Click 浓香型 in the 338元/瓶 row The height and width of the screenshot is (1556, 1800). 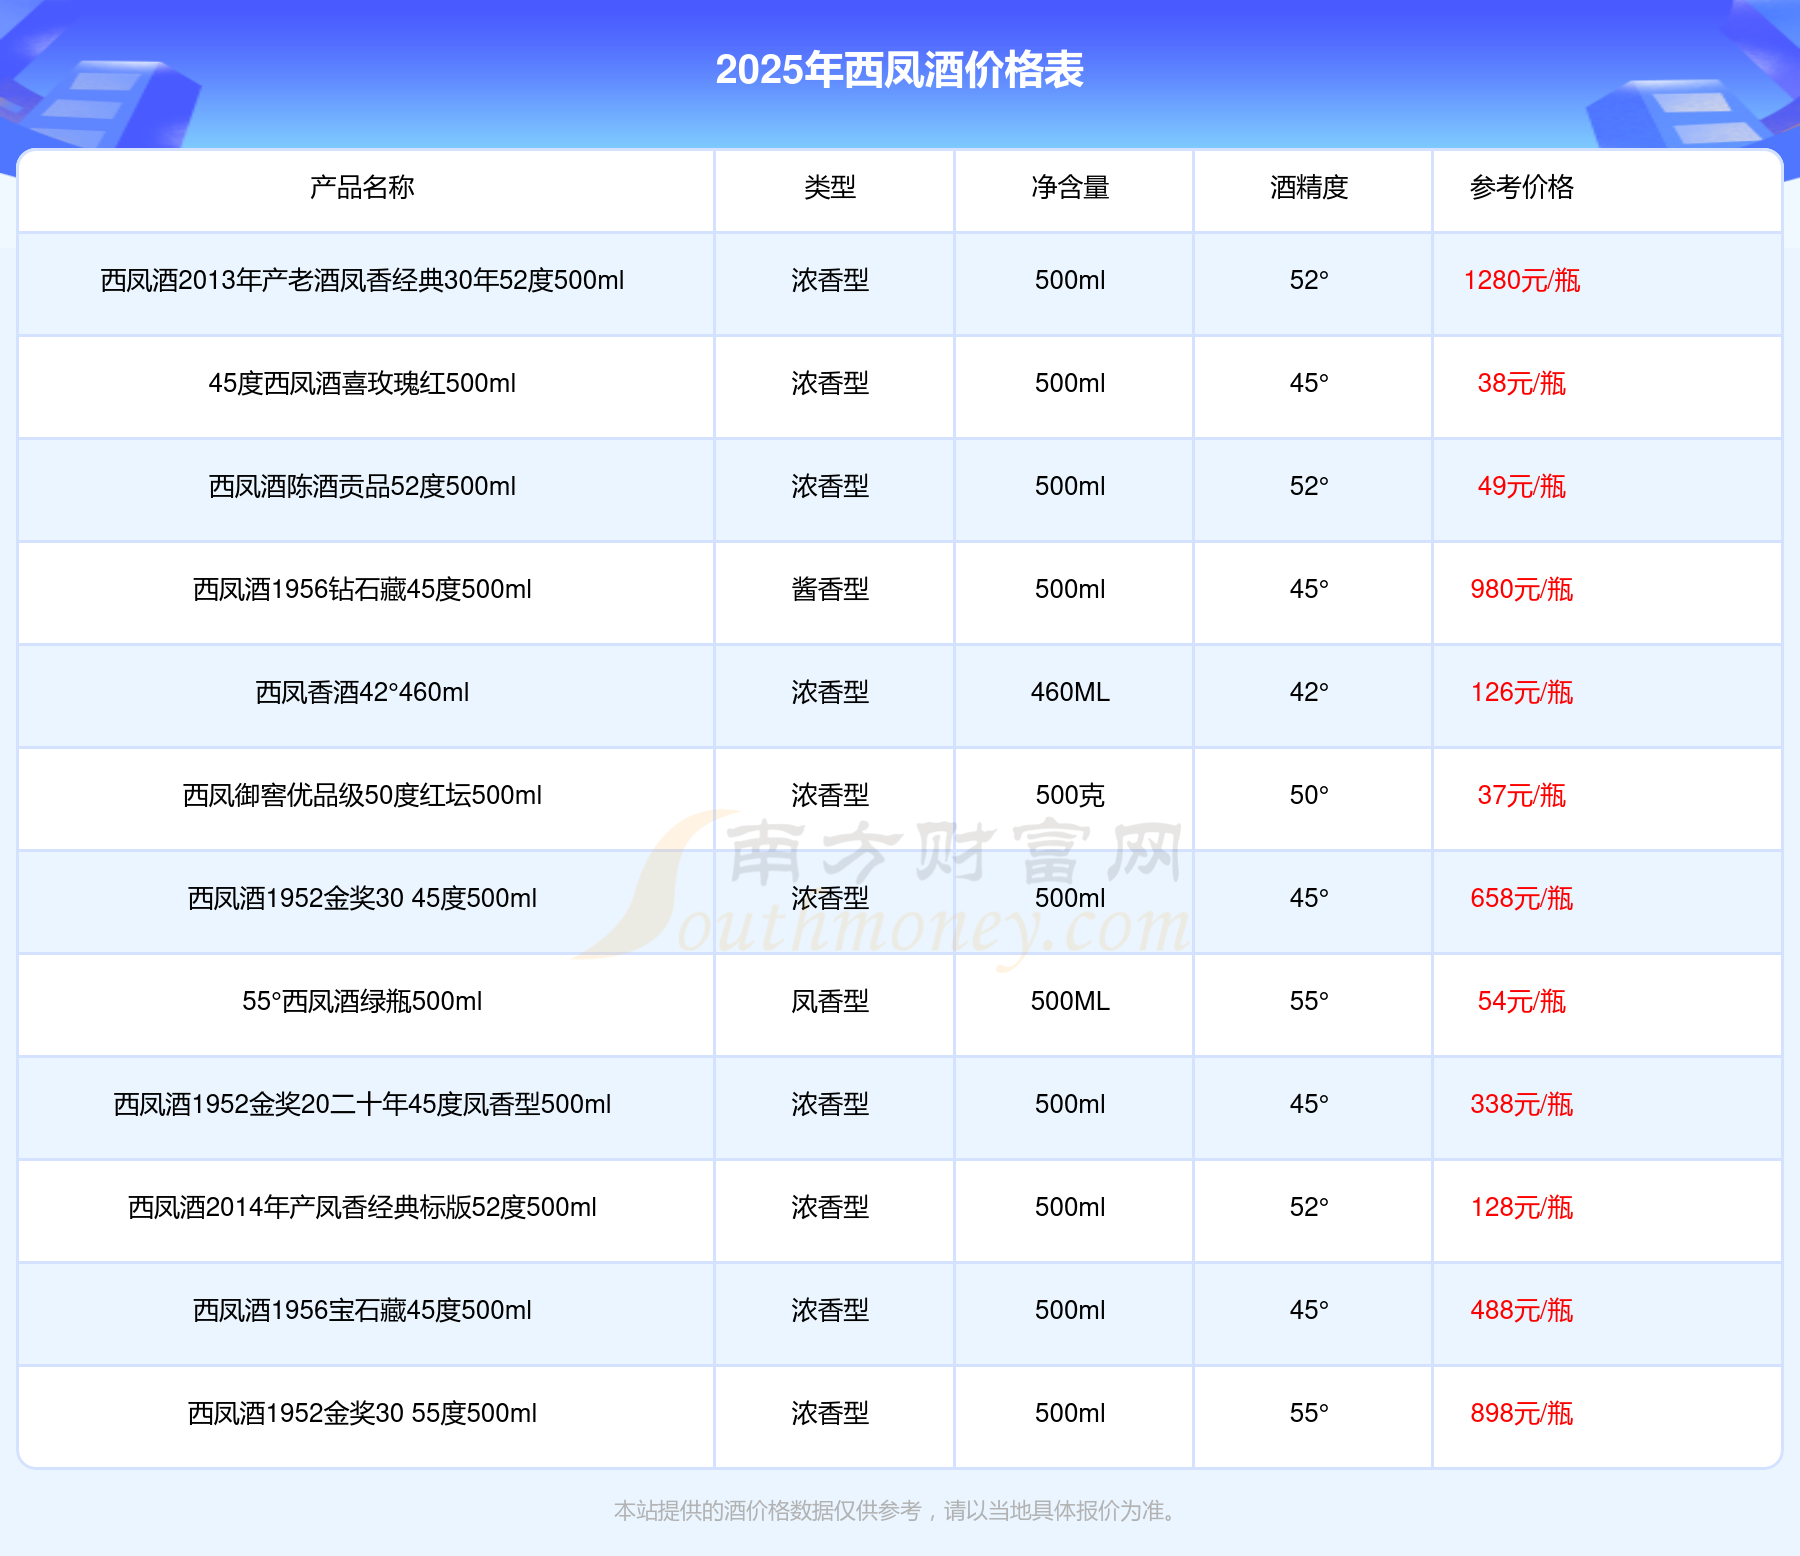click(x=830, y=1104)
